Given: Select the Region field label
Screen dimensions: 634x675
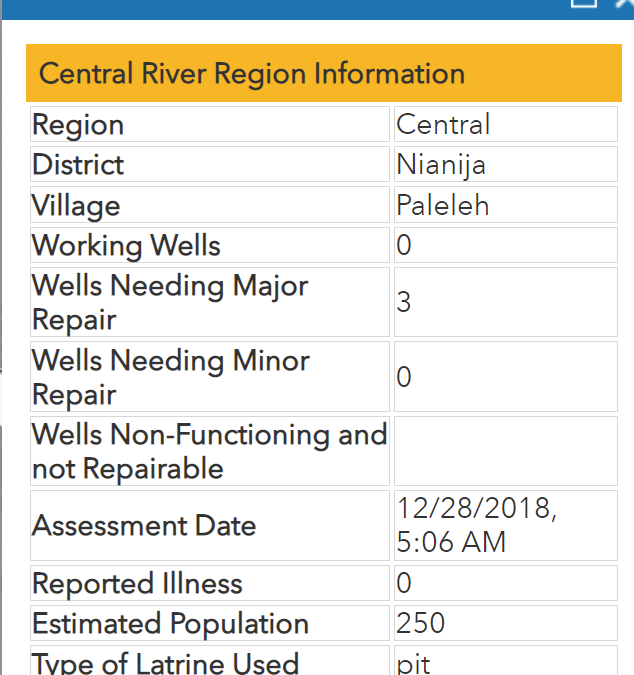Looking at the screenshot, I should [x=210, y=124].
